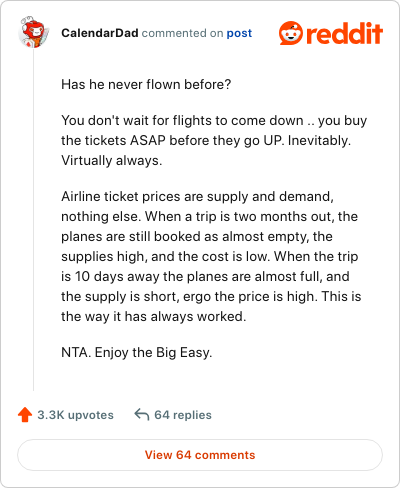Click the paragraph starting "You don't wait for flights"

click(x=214, y=140)
